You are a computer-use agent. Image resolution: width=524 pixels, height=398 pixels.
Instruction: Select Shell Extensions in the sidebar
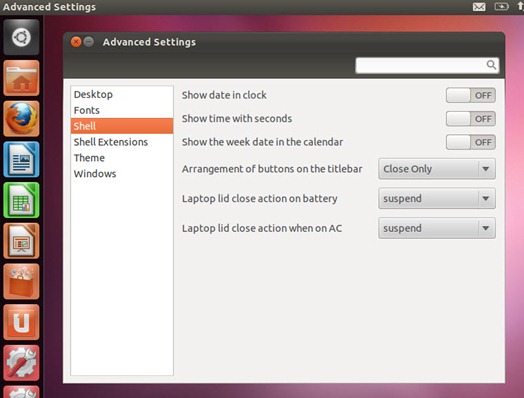(x=122, y=142)
